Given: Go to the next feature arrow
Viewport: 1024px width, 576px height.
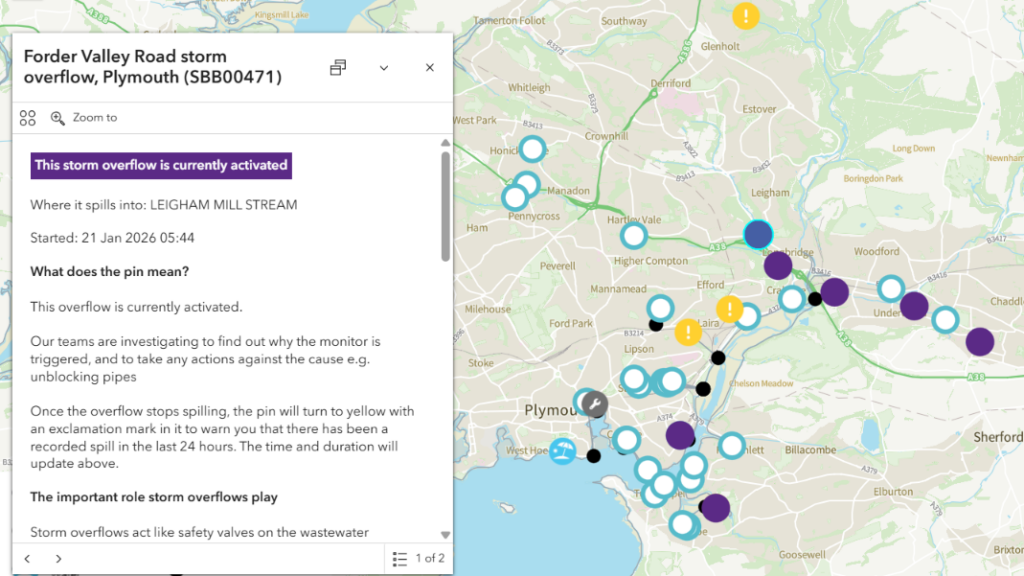Looking at the screenshot, I should (x=59, y=558).
